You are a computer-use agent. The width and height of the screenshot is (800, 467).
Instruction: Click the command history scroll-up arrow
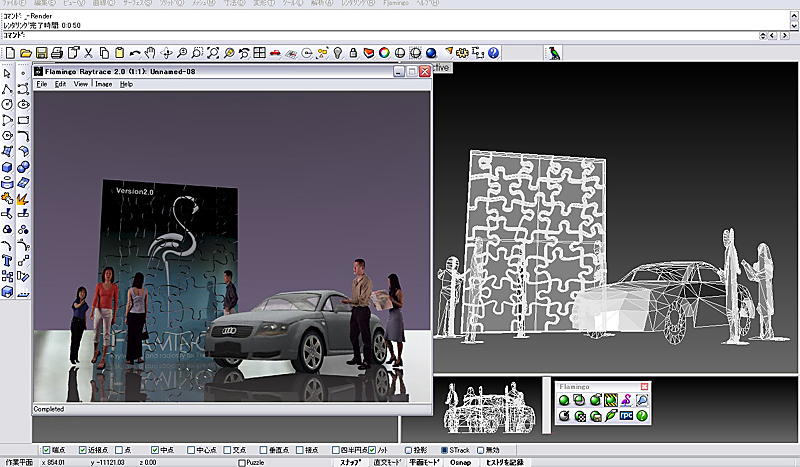[794, 16]
